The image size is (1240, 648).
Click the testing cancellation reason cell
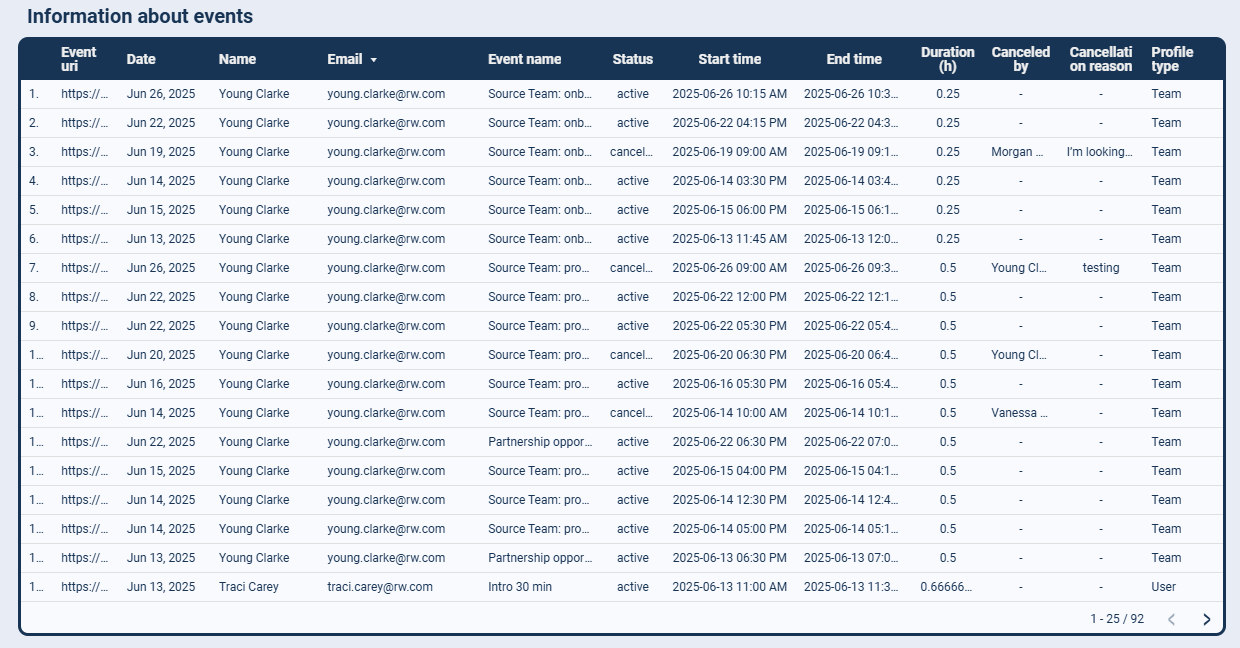(1100, 268)
